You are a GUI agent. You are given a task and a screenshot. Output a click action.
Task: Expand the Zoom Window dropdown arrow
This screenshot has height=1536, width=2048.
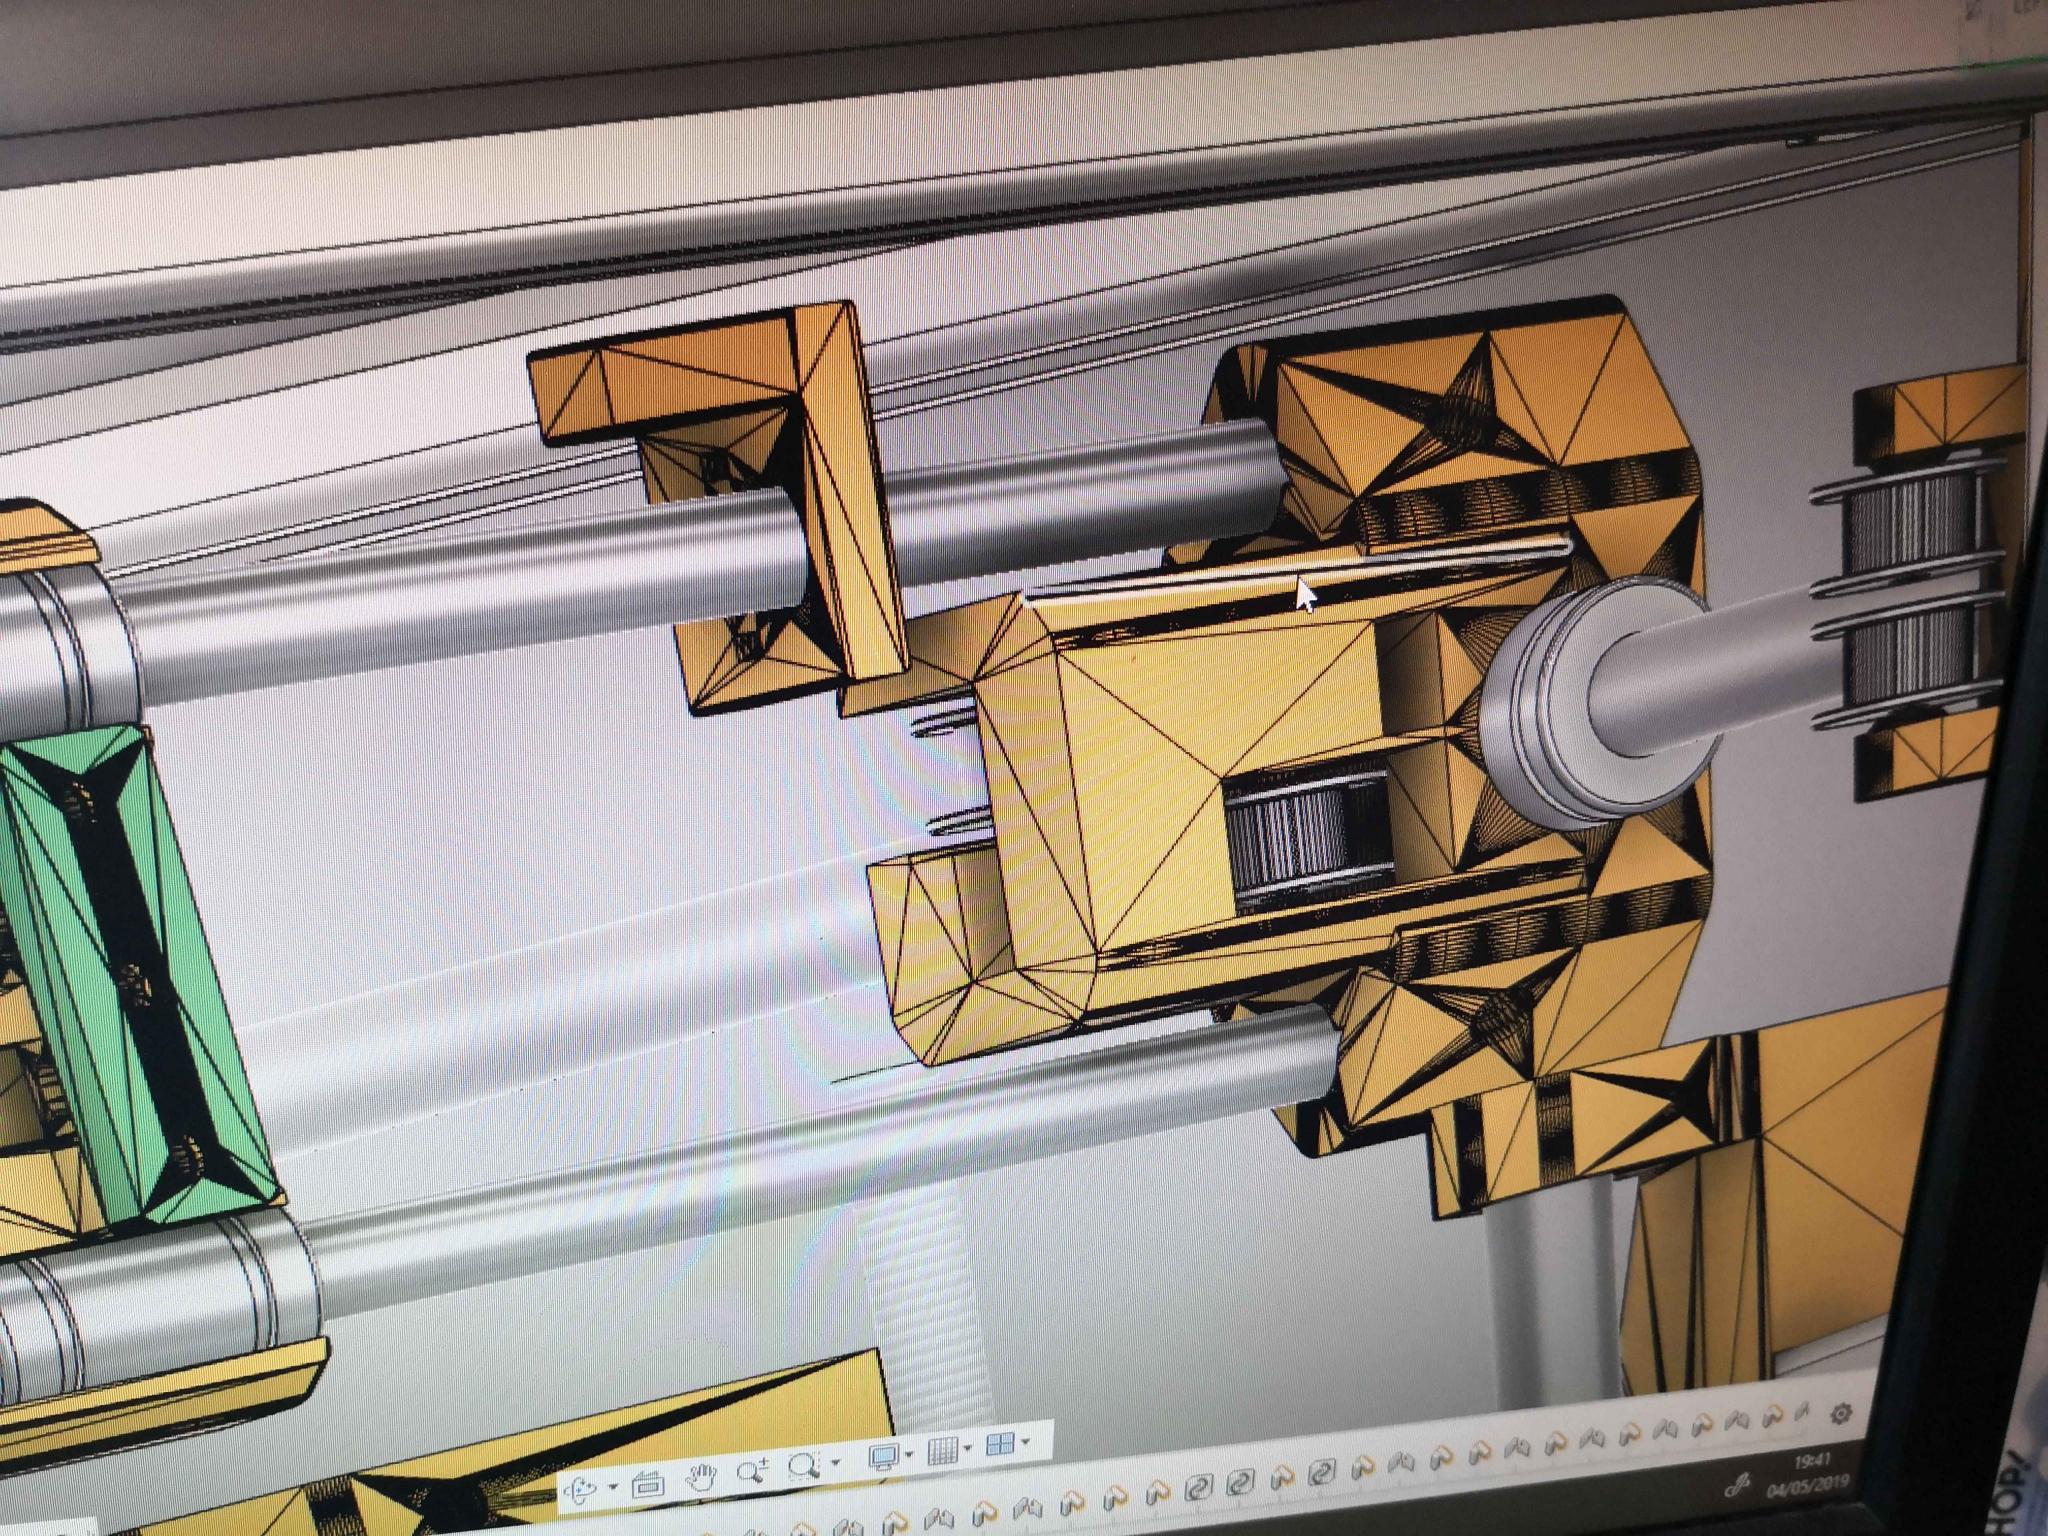[834, 1462]
